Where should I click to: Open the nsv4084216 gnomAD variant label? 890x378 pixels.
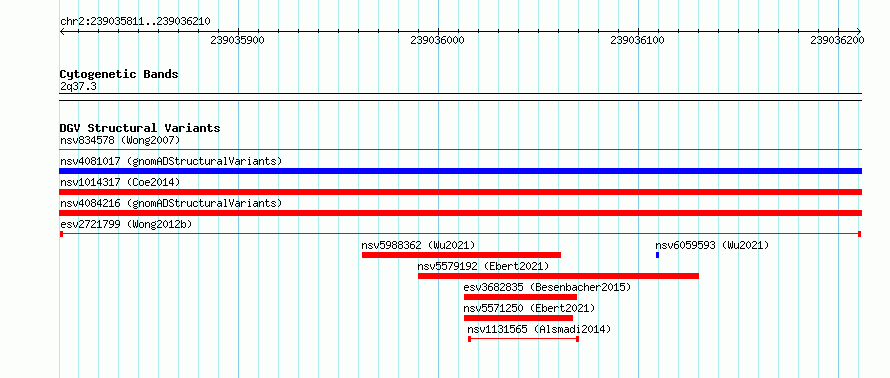click(x=171, y=203)
